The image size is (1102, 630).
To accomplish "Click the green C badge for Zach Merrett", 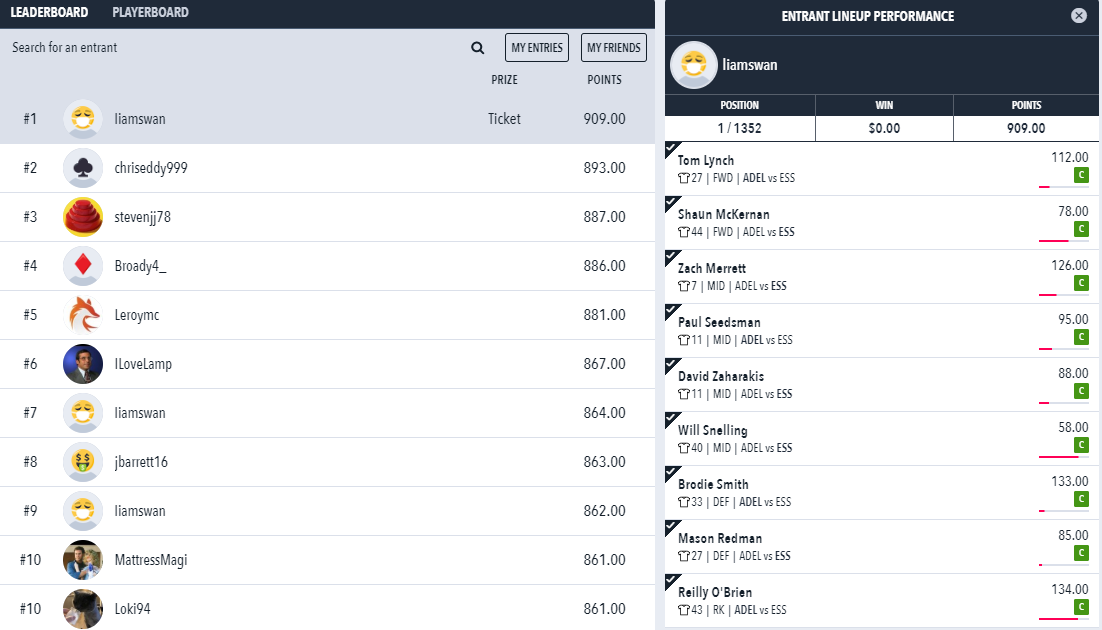I will [x=1082, y=283].
